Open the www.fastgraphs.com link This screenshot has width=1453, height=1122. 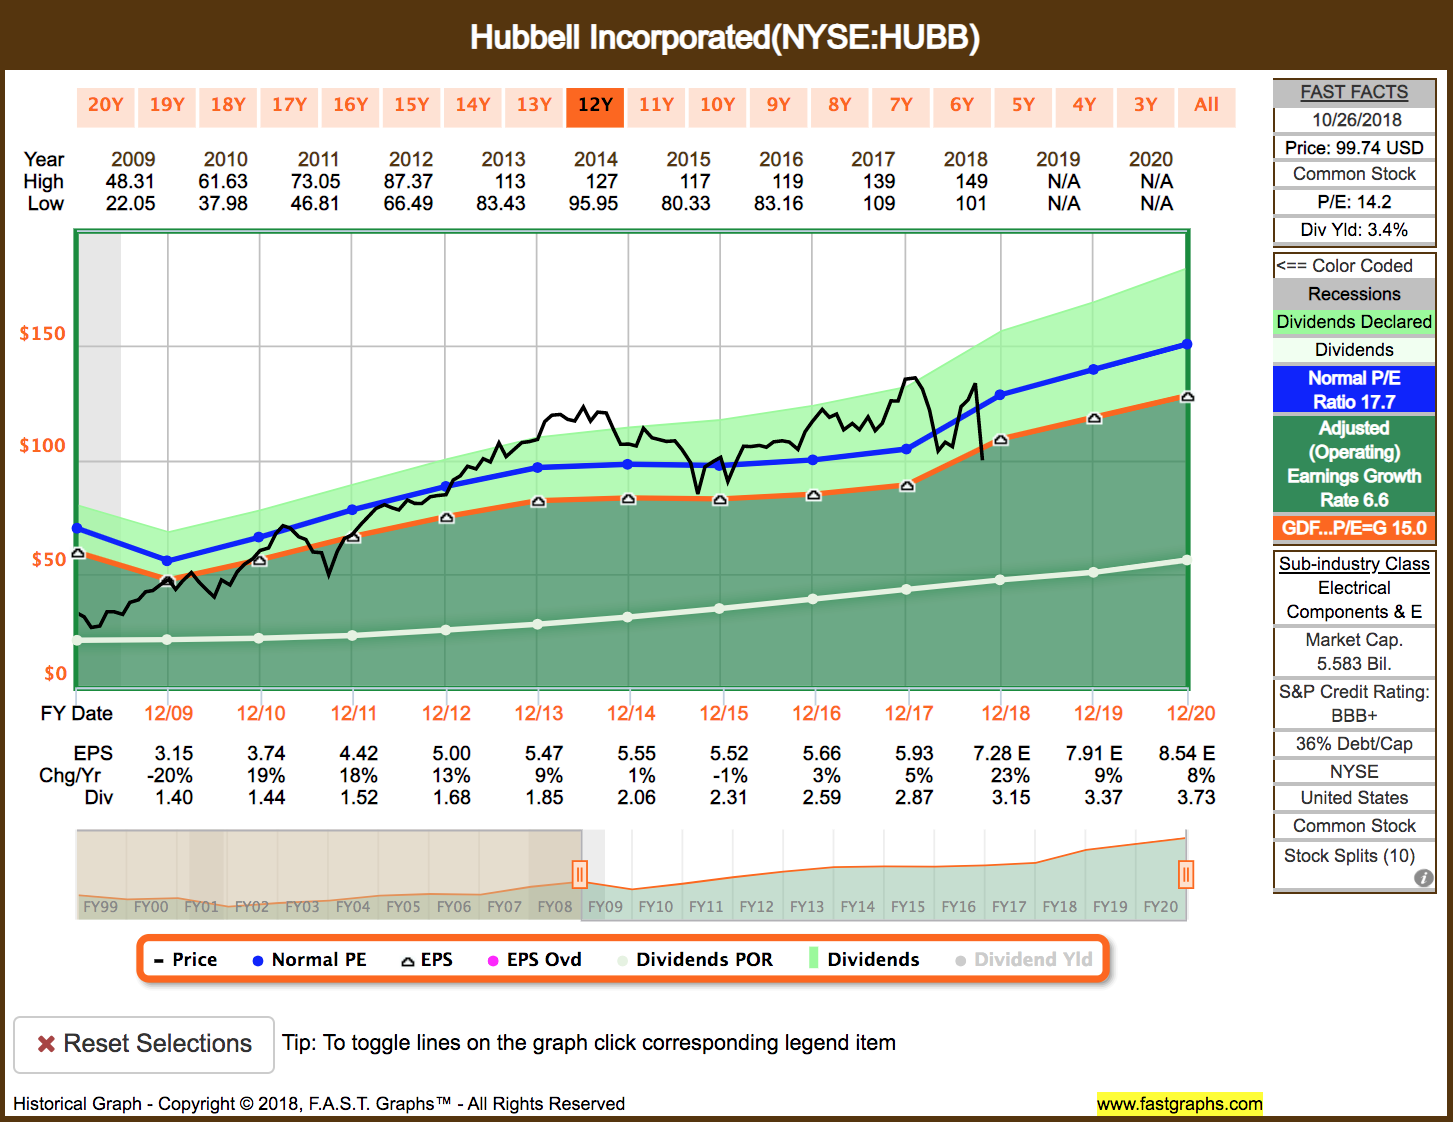point(1180,1105)
